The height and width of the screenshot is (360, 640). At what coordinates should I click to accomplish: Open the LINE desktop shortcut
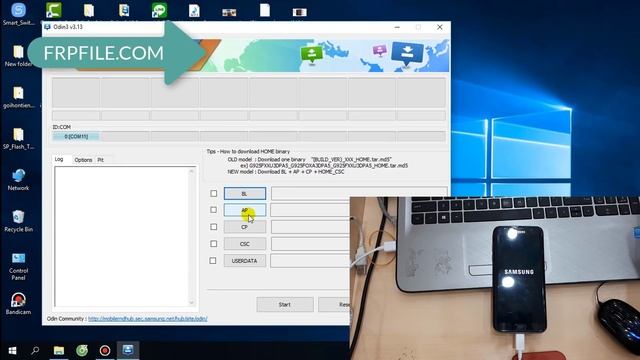[x=159, y=11]
